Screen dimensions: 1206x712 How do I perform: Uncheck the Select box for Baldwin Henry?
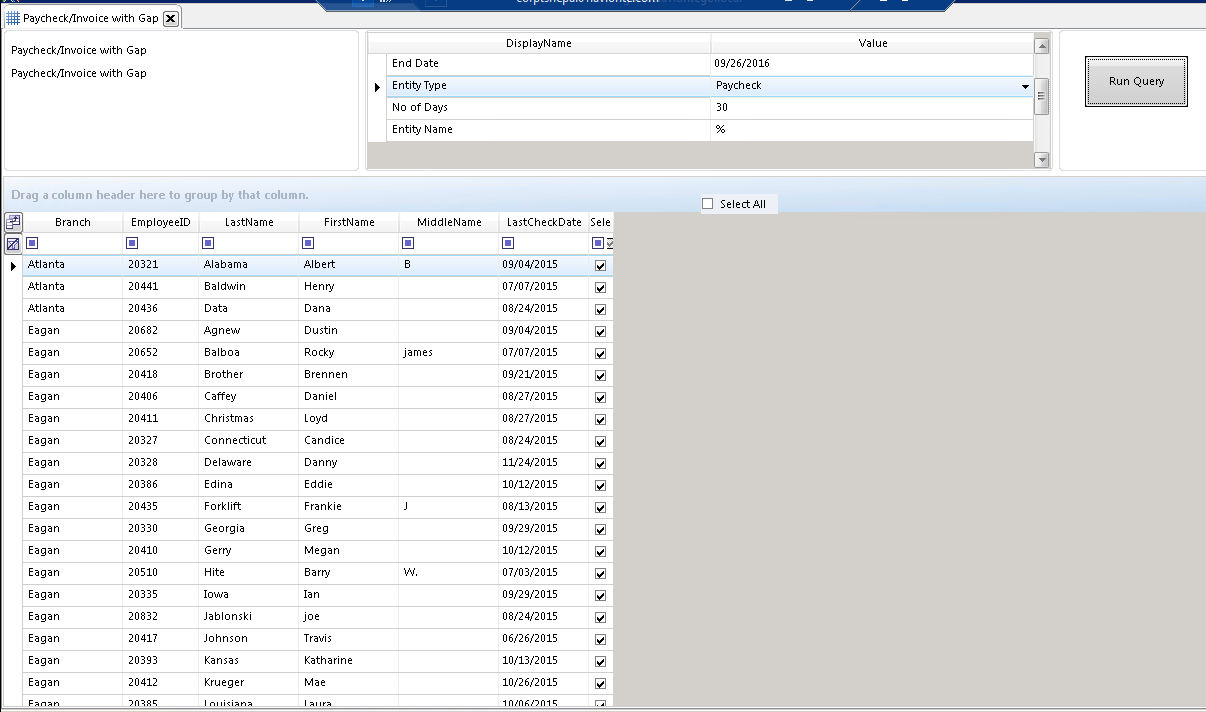pyautogui.click(x=600, y=288)
